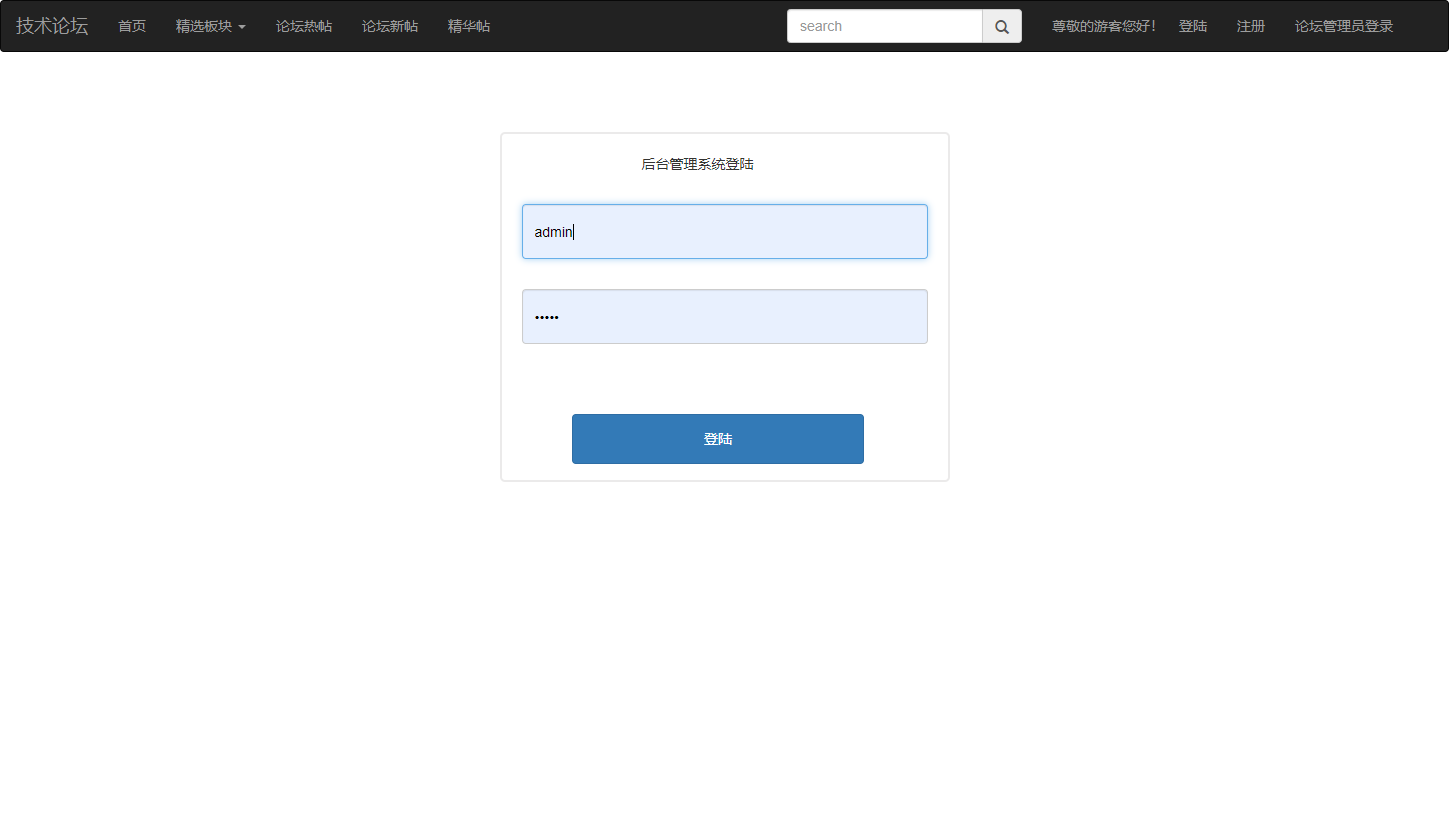This screenshot has height=831, width=1449.
Task: Click the 技术论坛 brand logo
Action: pos(50,26)
